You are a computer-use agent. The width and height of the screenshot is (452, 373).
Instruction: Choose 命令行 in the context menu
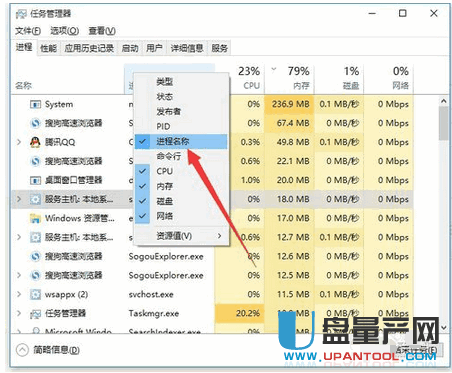(x=181, y=156)
